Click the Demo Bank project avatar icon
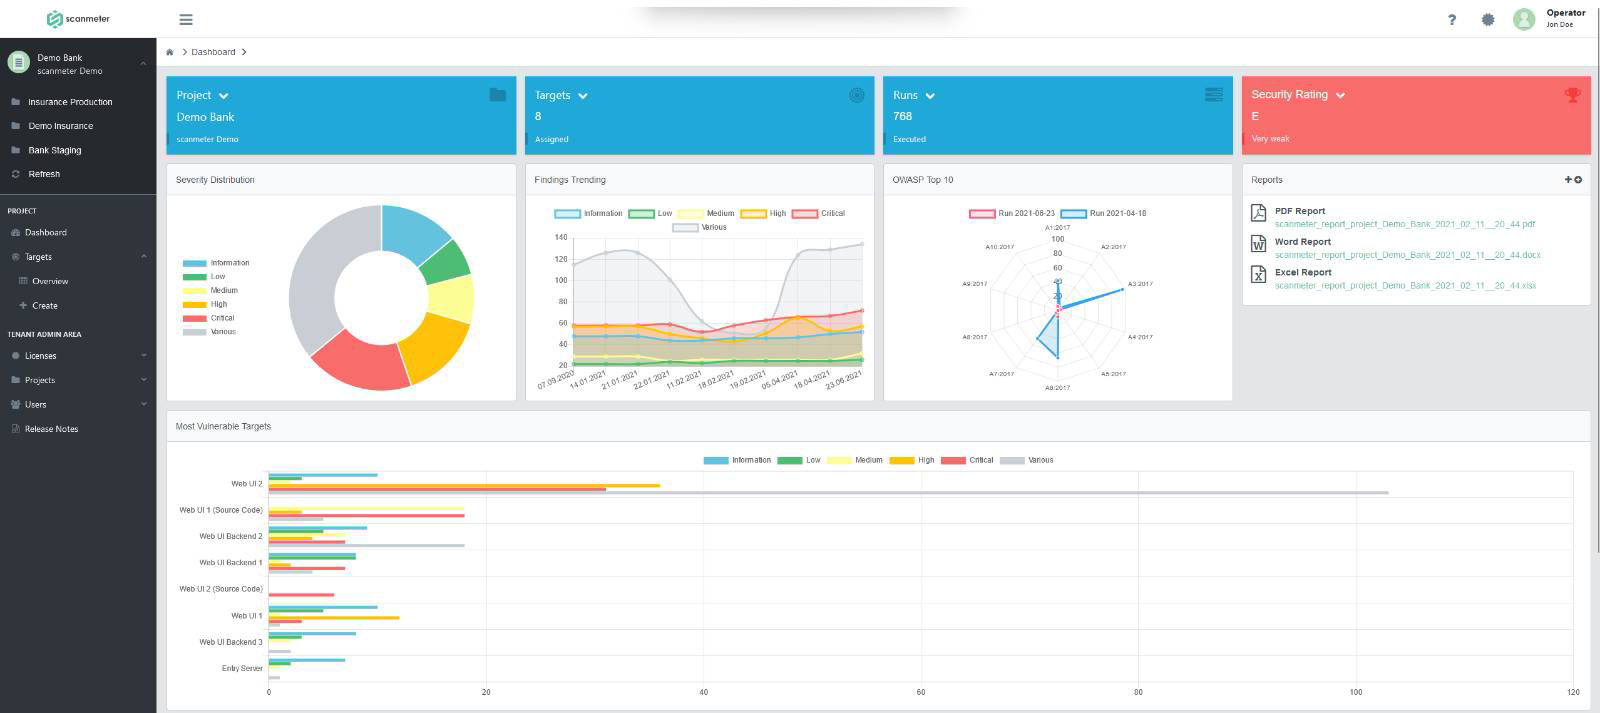Screen dimensions: 1600x713 coord(18,62)
